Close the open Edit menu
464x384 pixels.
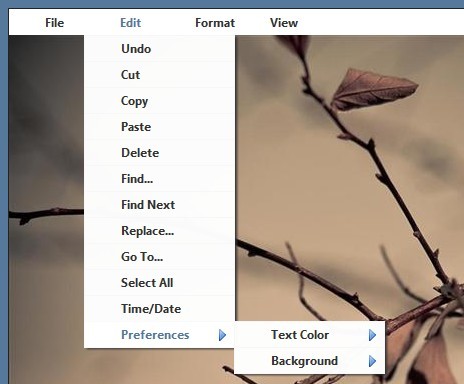130,23
